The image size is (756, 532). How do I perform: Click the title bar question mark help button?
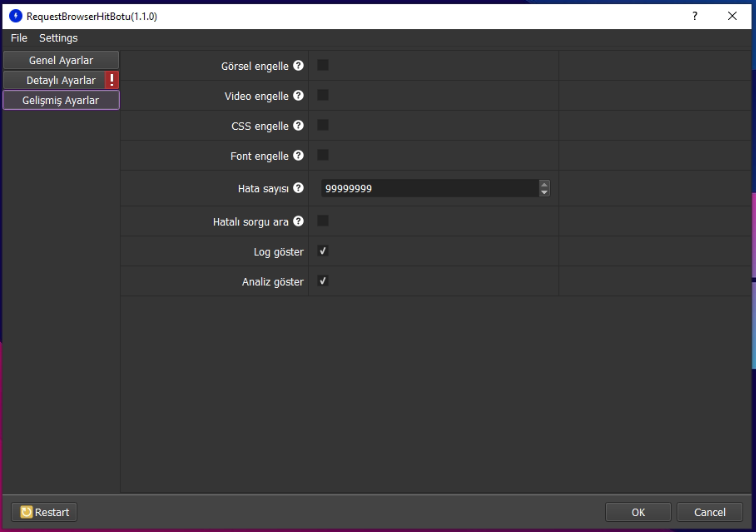(695, 16)
